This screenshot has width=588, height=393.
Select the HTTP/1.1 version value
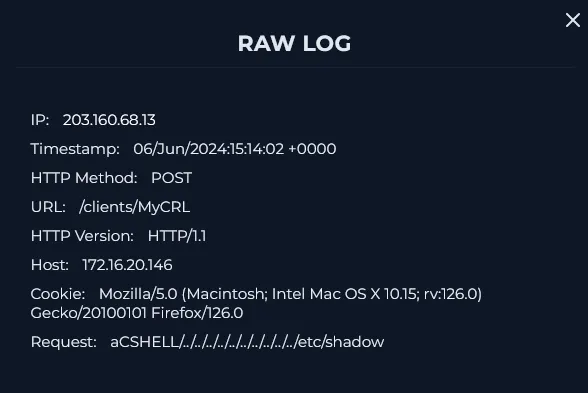tap(177, 236)
